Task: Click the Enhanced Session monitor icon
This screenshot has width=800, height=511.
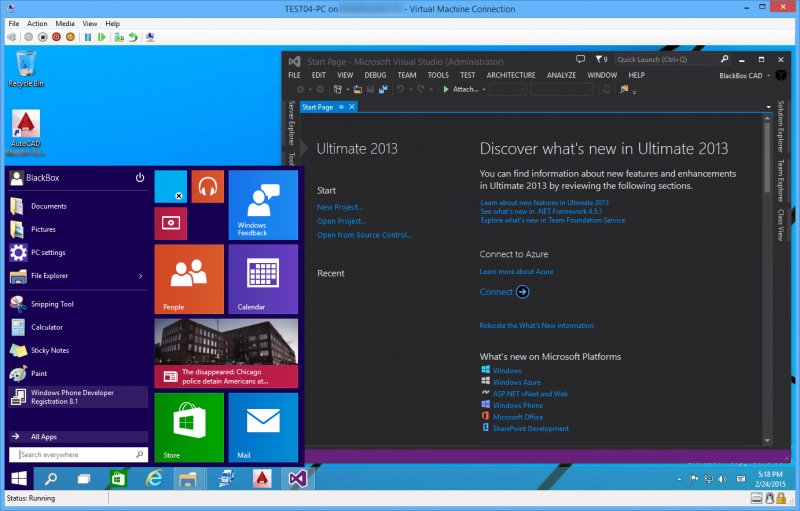Action: click(x=150, y=37)
